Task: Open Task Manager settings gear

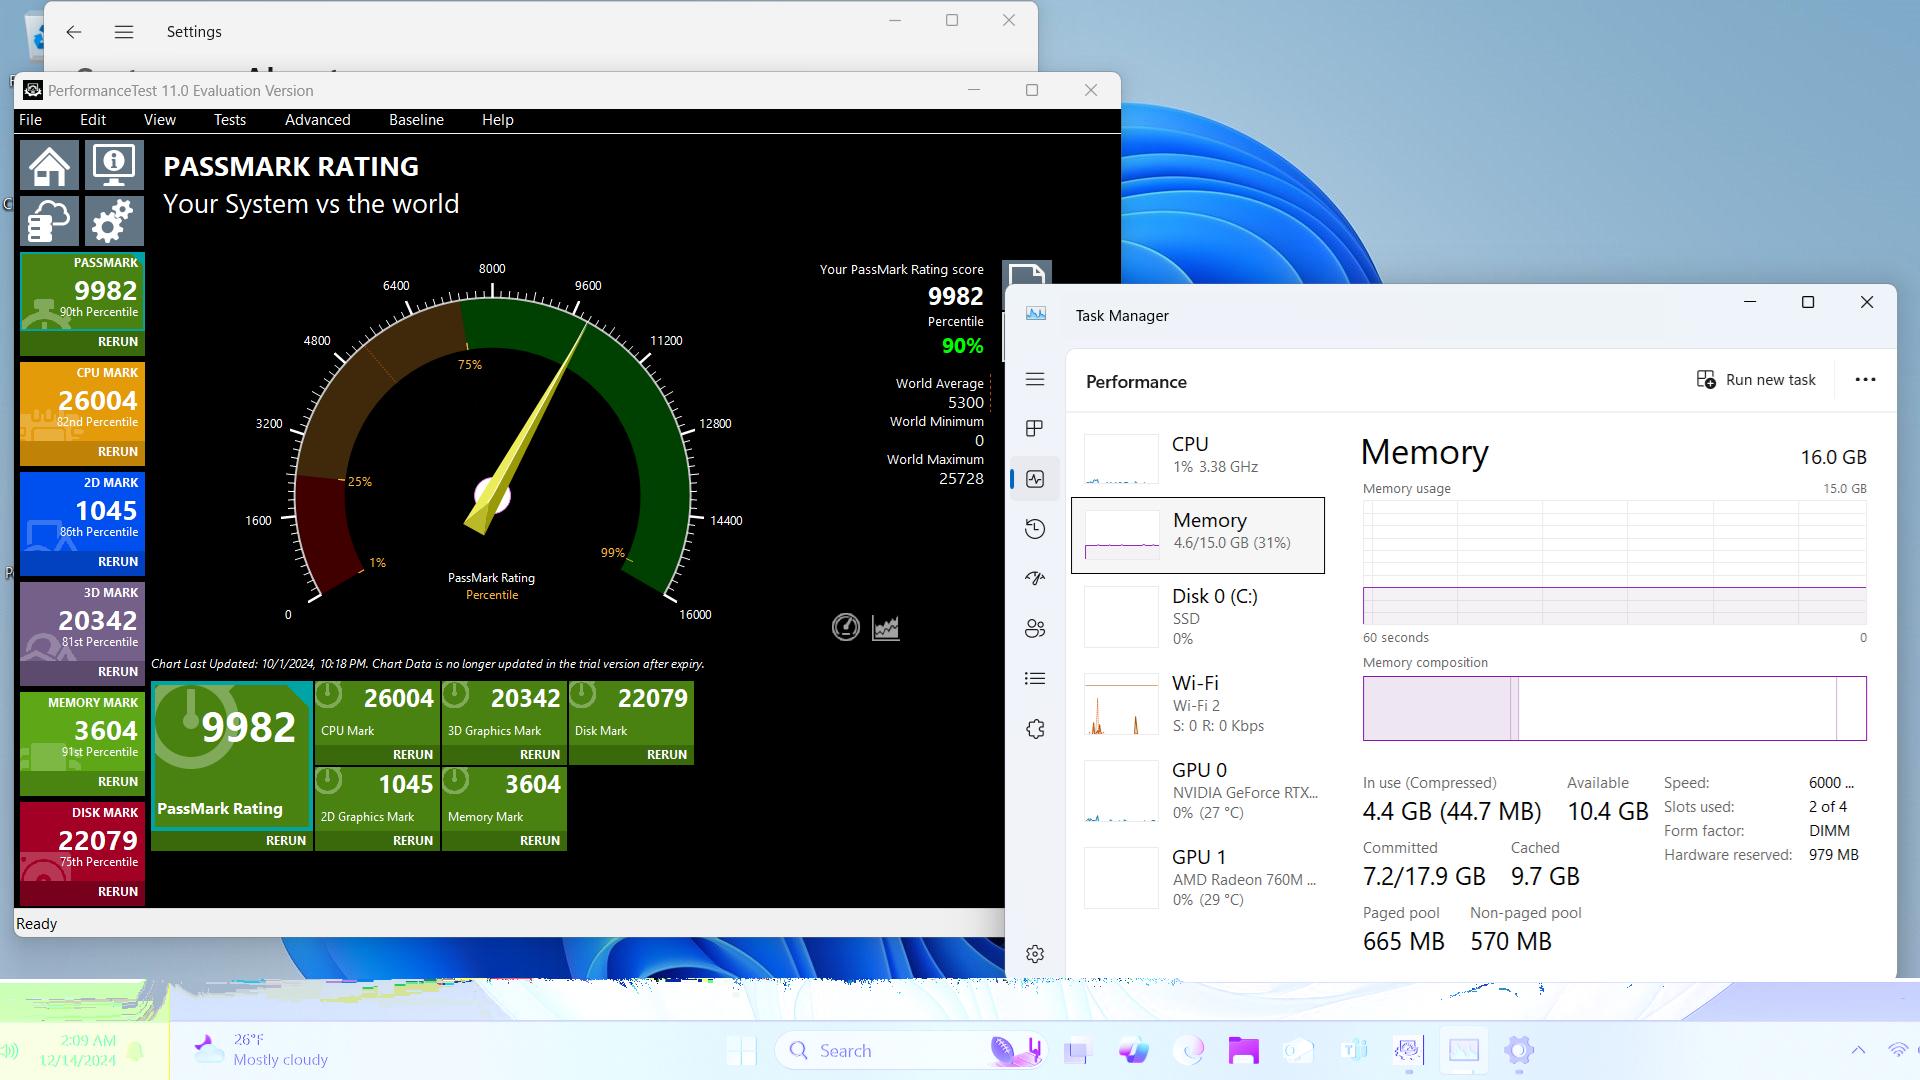Action: (1035, 954)
